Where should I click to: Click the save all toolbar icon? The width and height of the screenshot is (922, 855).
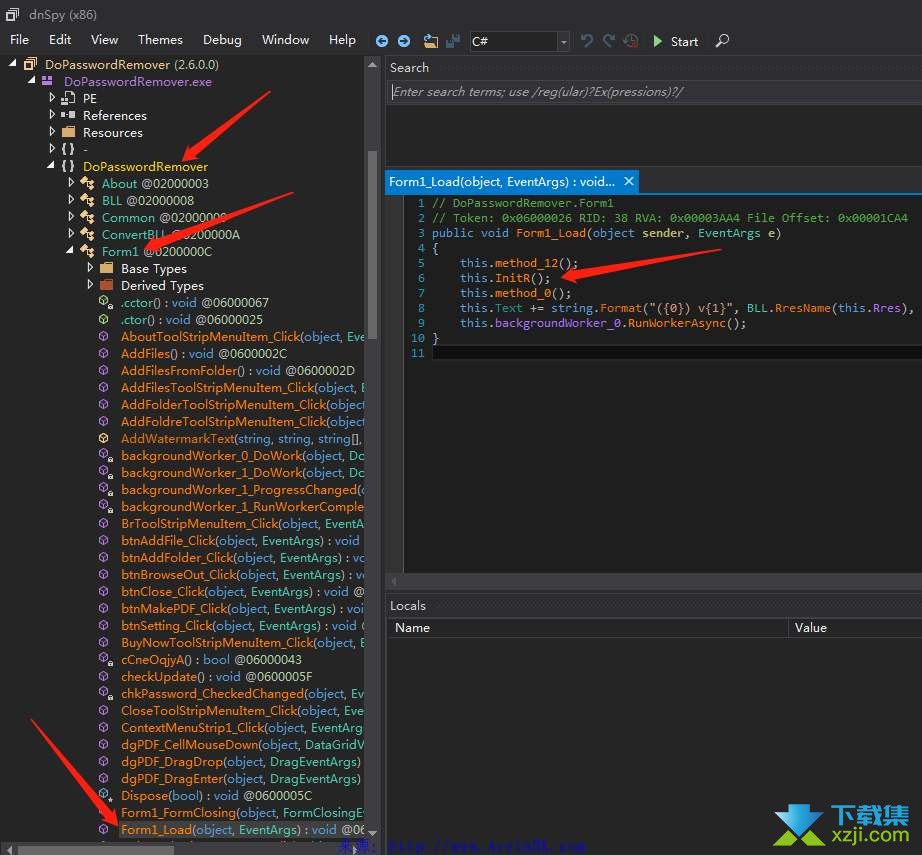(453, 41)
